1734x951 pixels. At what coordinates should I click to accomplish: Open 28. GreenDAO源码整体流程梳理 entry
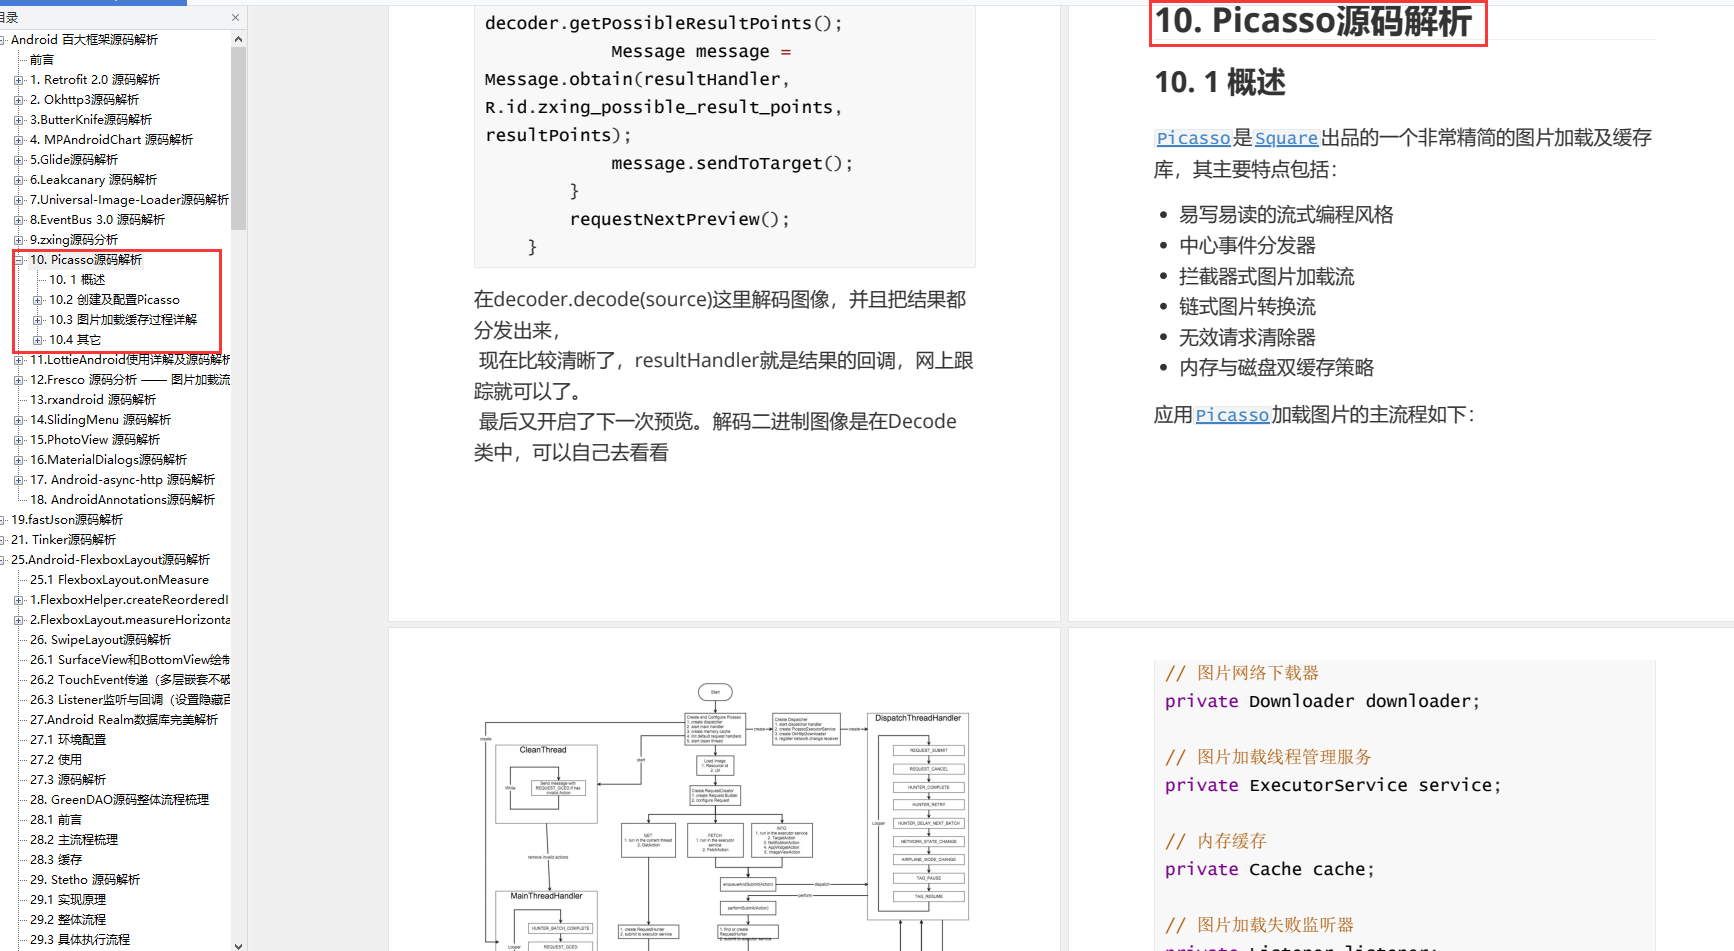pos(119,800)
